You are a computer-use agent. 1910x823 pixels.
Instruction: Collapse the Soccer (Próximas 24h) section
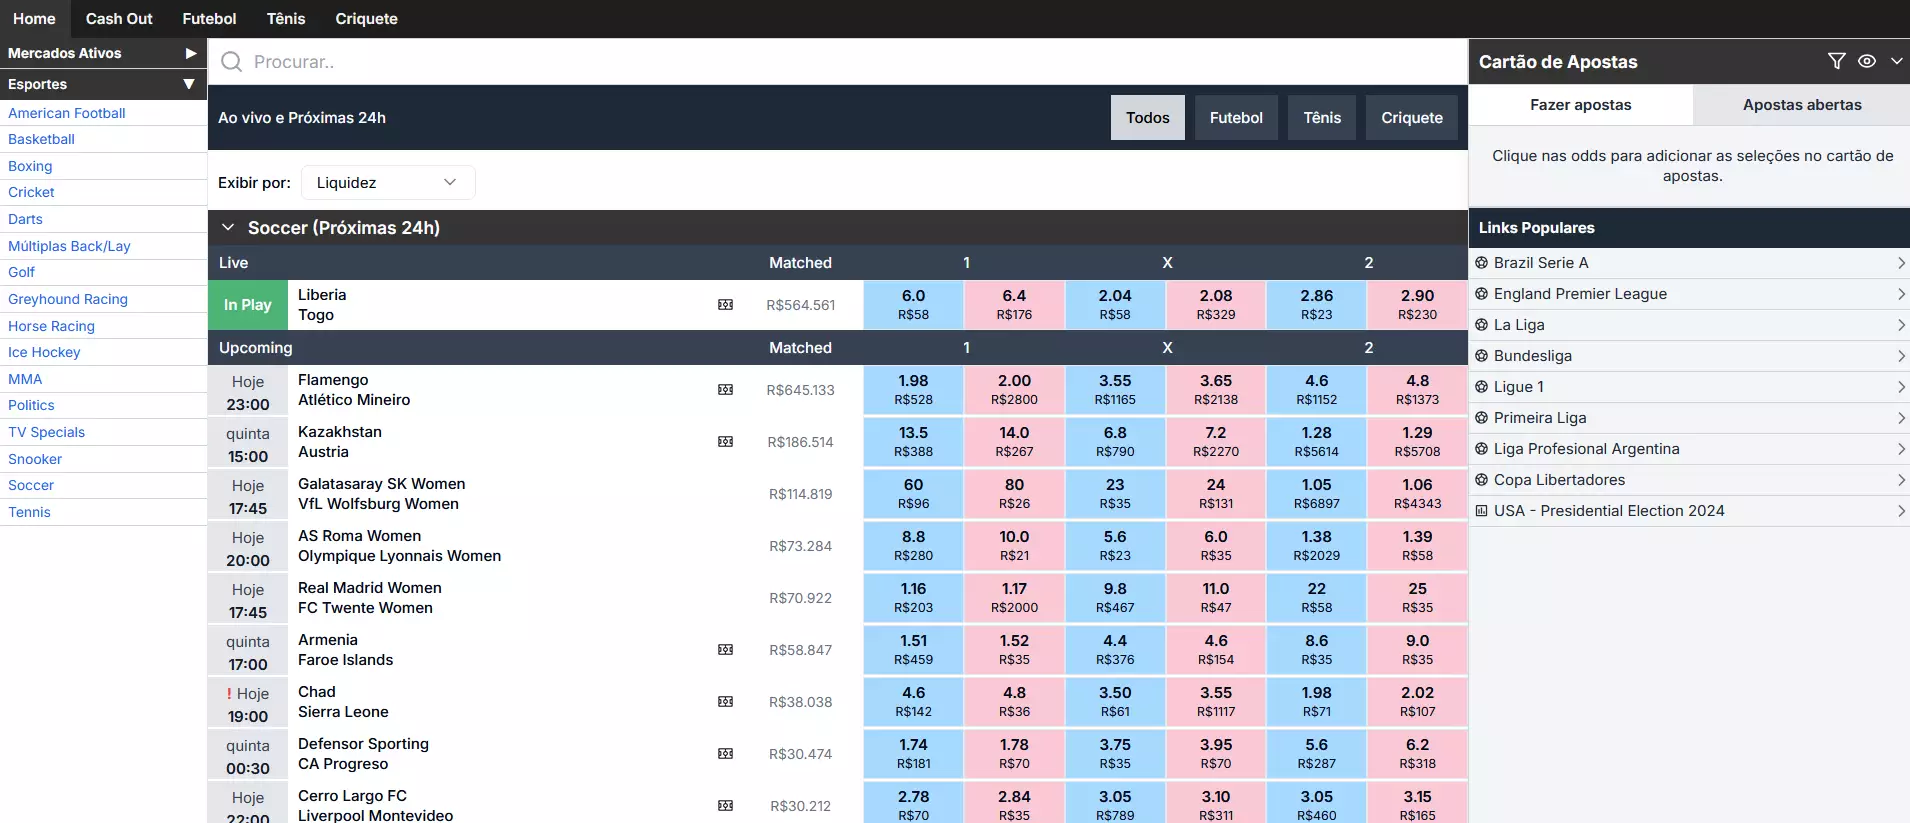228,228
